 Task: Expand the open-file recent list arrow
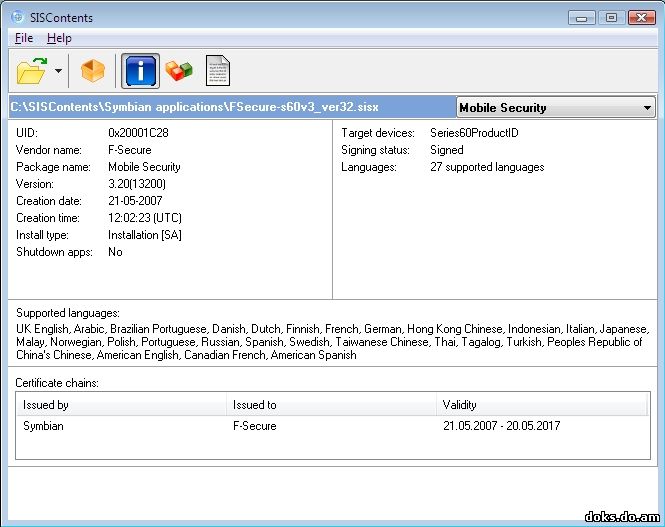coord(59,71)
